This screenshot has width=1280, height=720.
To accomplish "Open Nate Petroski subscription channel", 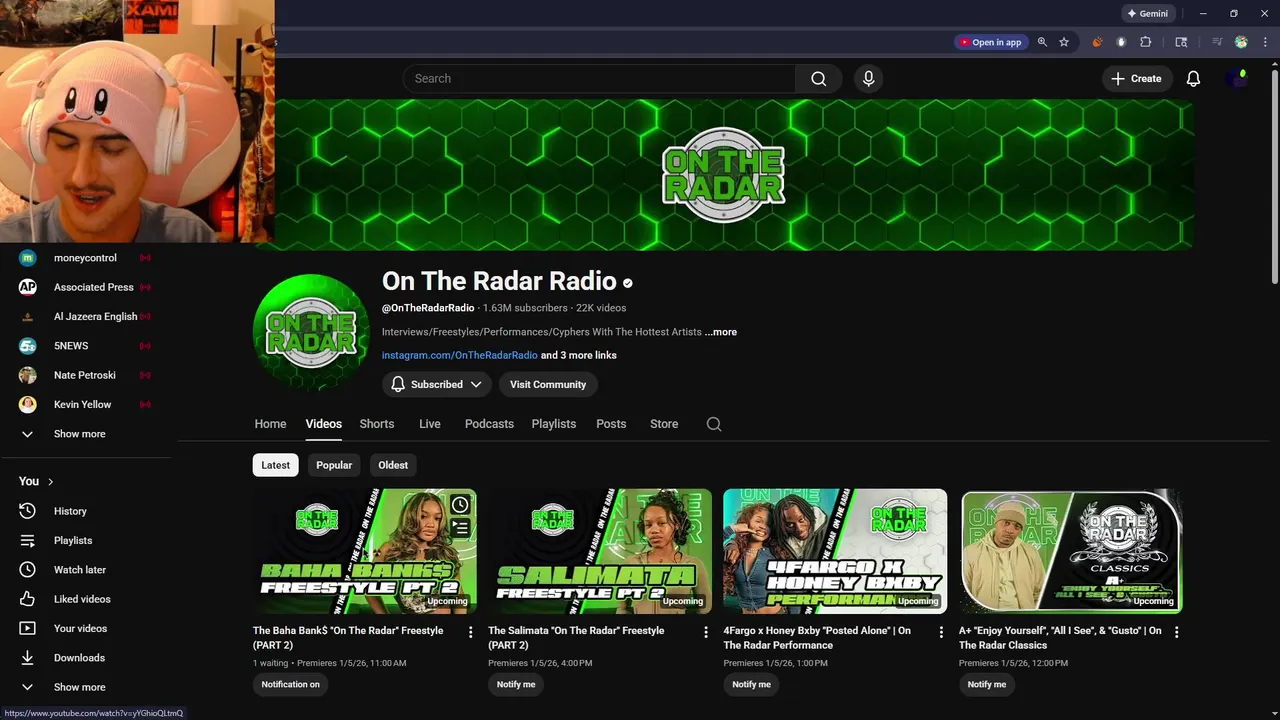I will (86, 375).
